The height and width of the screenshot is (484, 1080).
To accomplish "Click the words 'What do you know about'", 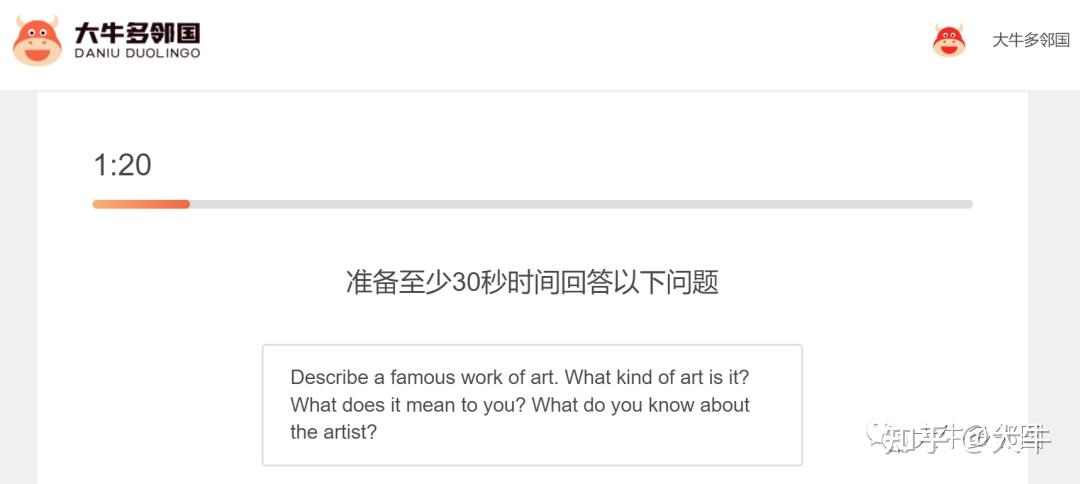I will tap(641, 405).
